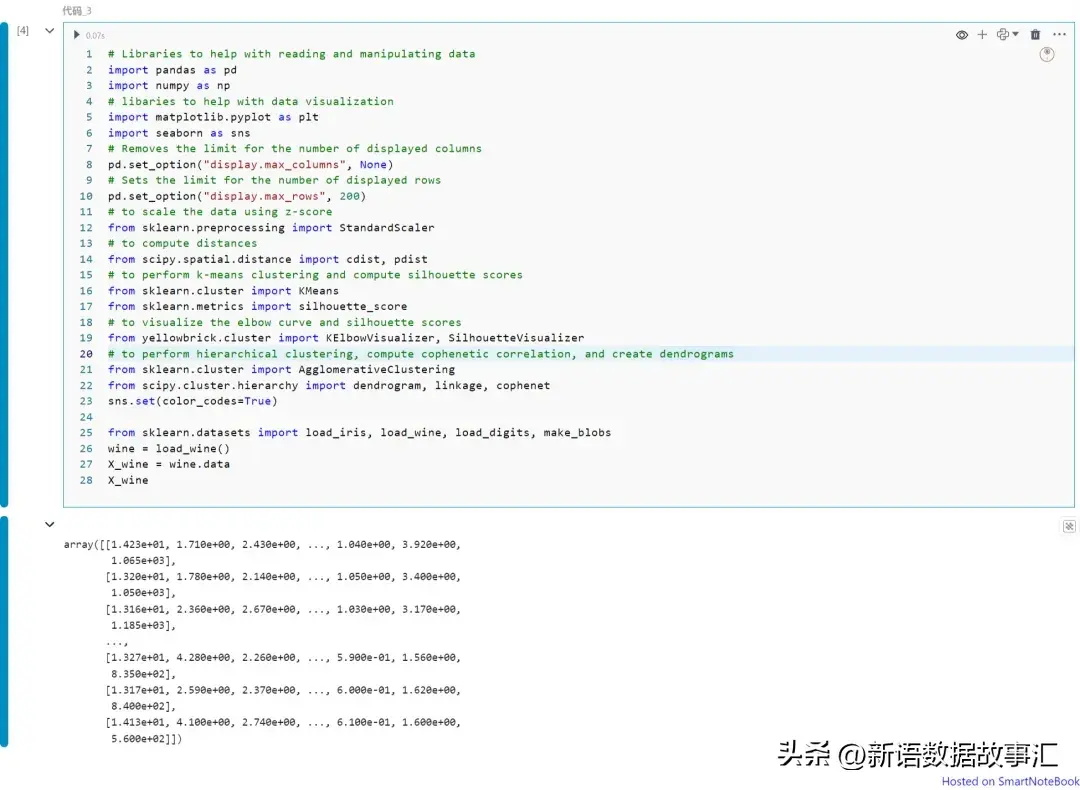Run the code cell with the play button

[76, 34]
